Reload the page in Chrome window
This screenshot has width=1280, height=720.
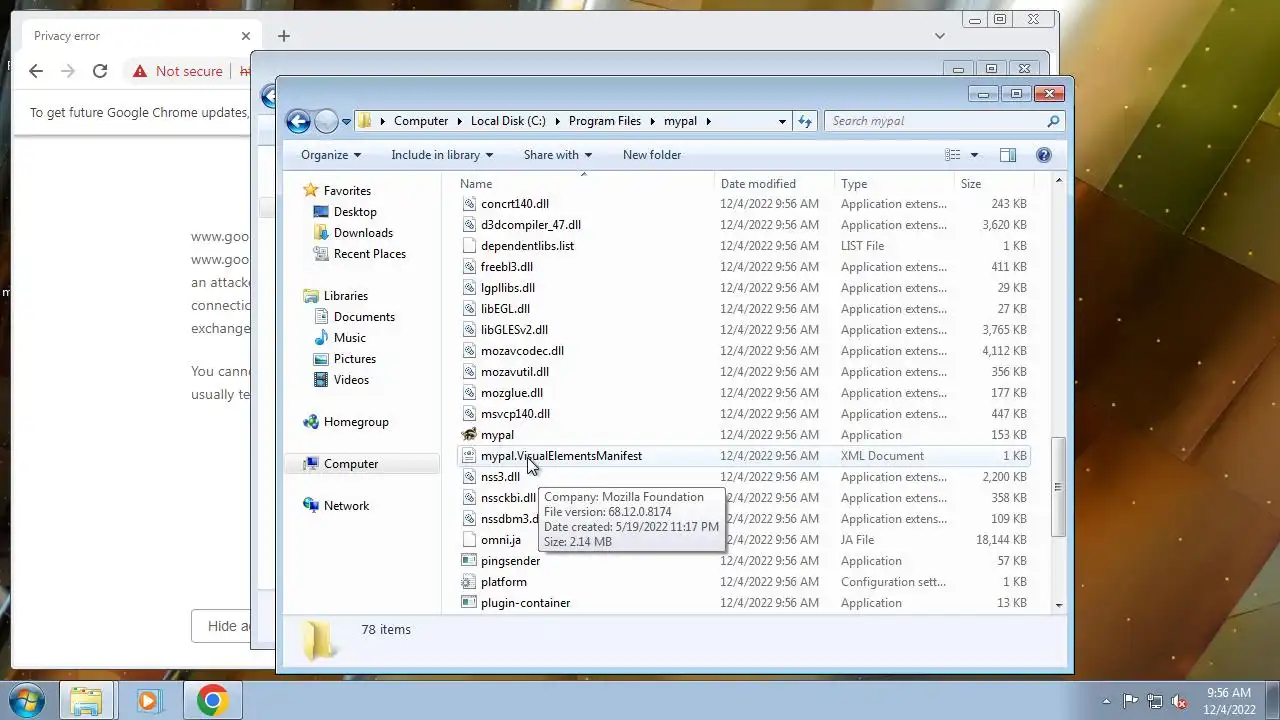click(100, 71)
